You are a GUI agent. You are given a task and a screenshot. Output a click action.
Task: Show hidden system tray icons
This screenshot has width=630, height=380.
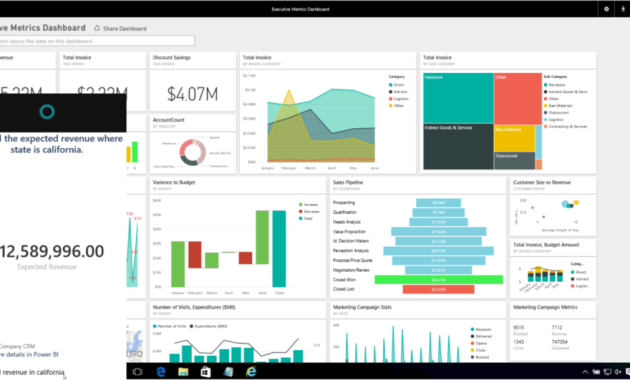coord(585,372)
